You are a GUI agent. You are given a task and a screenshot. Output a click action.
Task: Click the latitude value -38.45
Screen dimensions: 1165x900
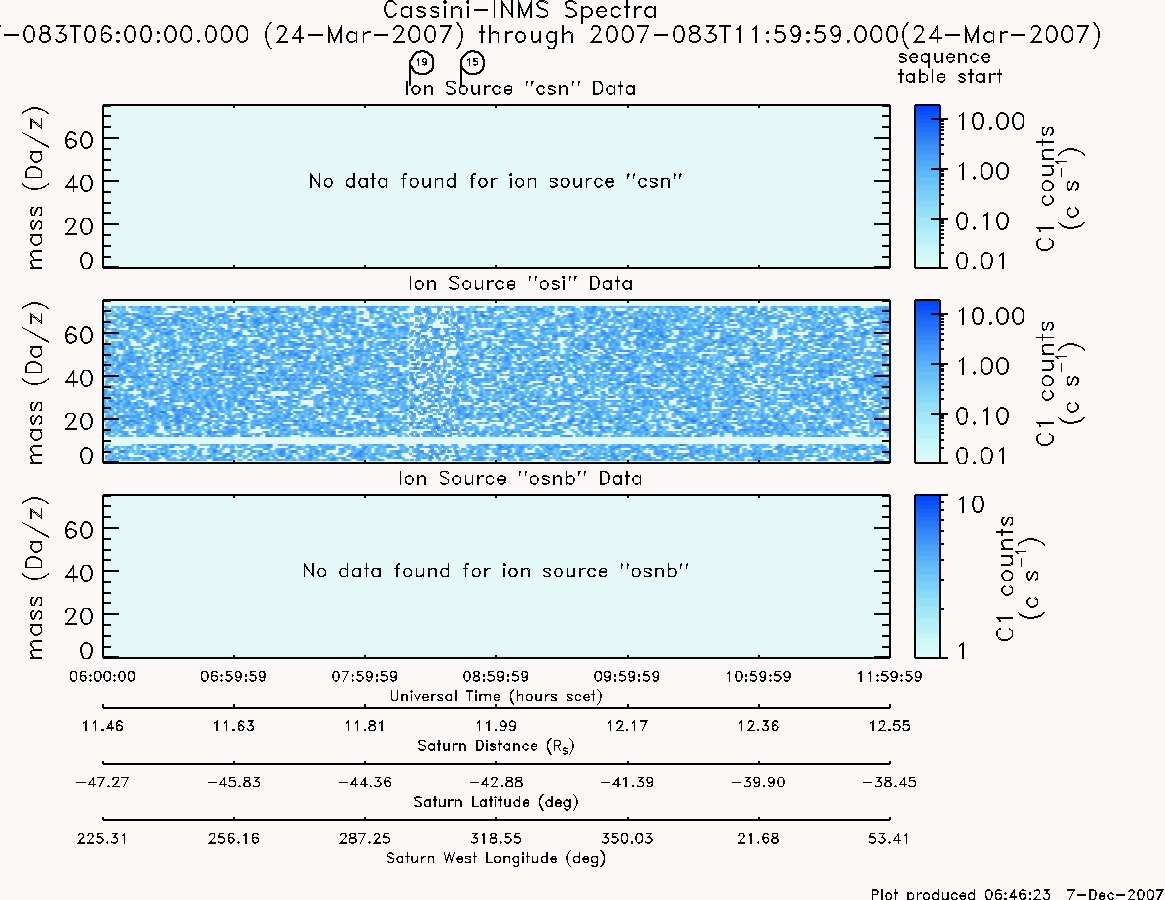click(x=889, y=783)
